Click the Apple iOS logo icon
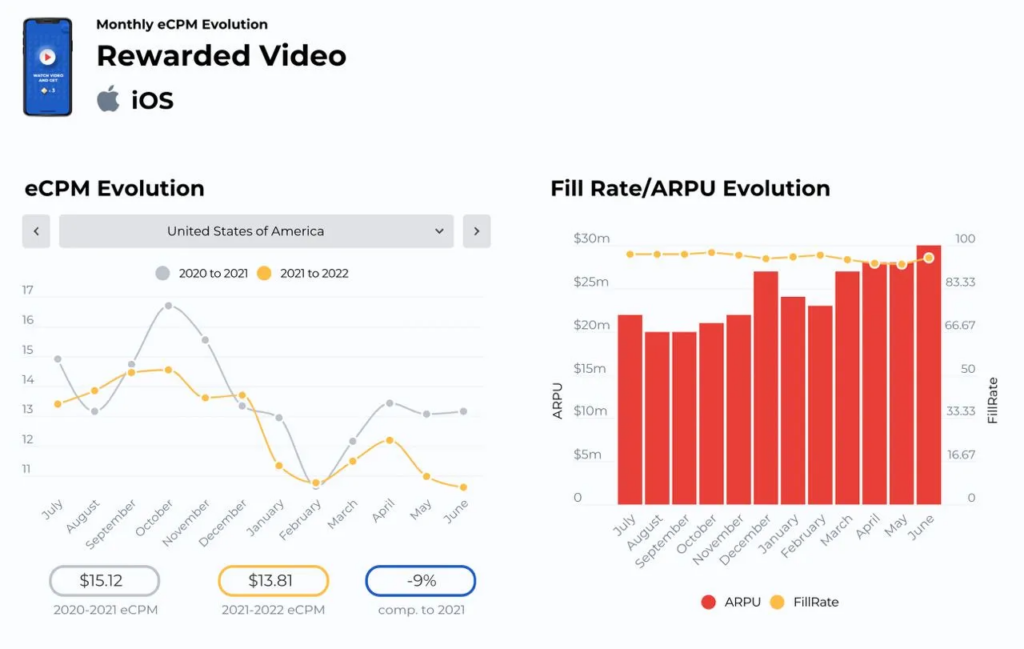 (108, 99)
